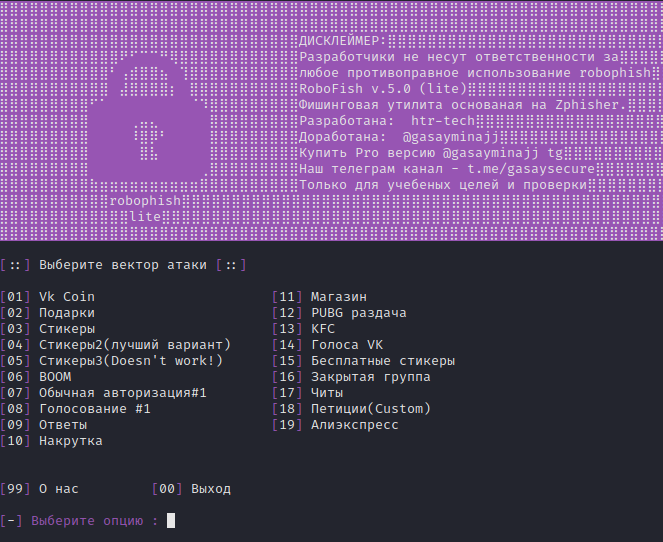Click menu entry 17 Читы
This screenshot has width=663, height=542.
(x=326, y=393)
